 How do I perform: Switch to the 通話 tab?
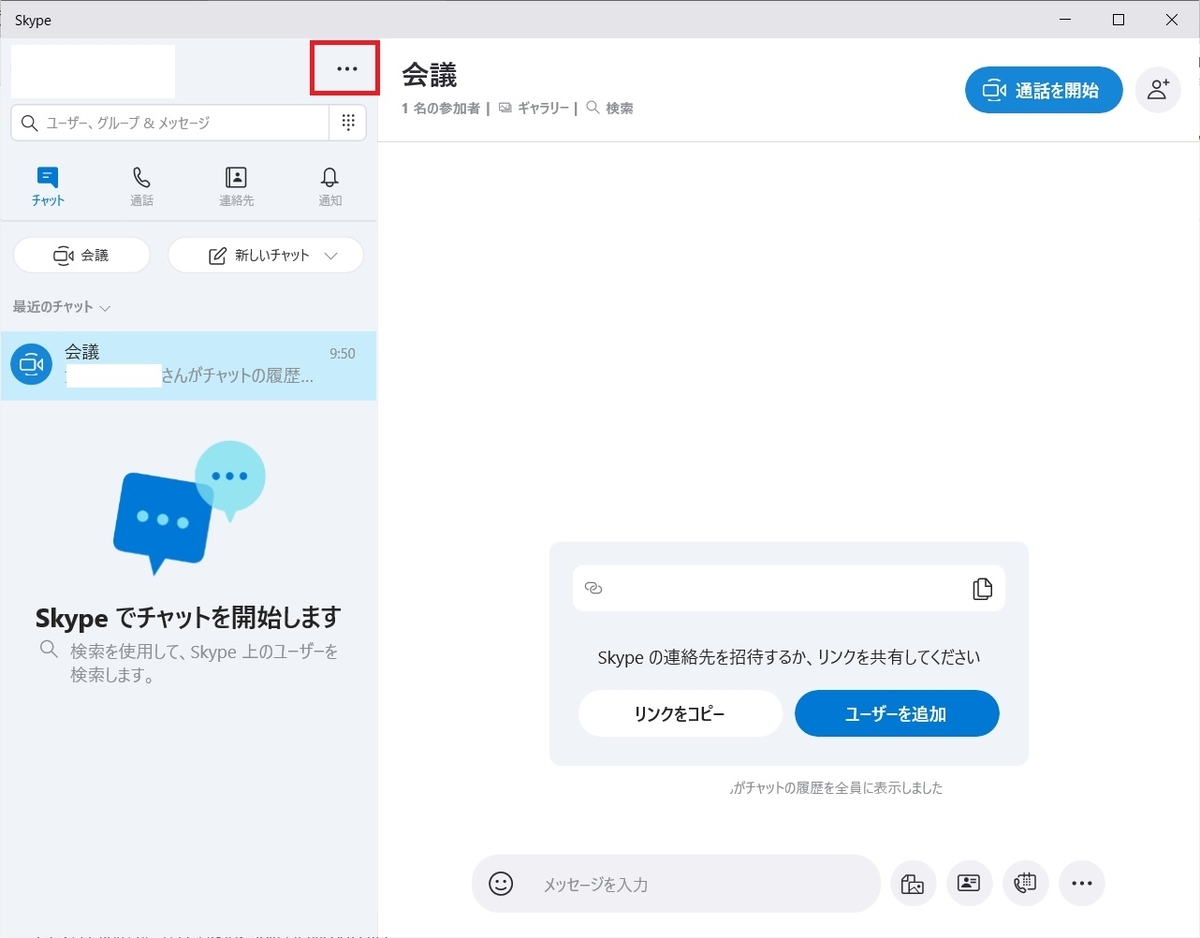point(142,186)
